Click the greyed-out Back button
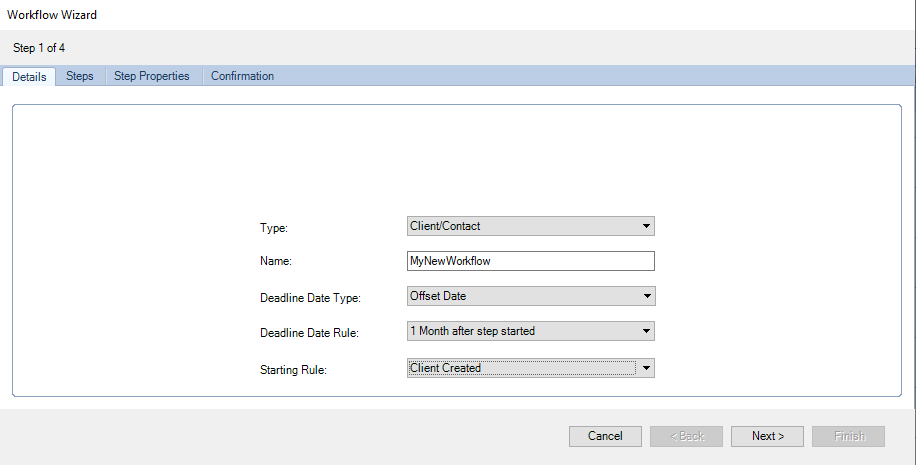 point(686,436)
